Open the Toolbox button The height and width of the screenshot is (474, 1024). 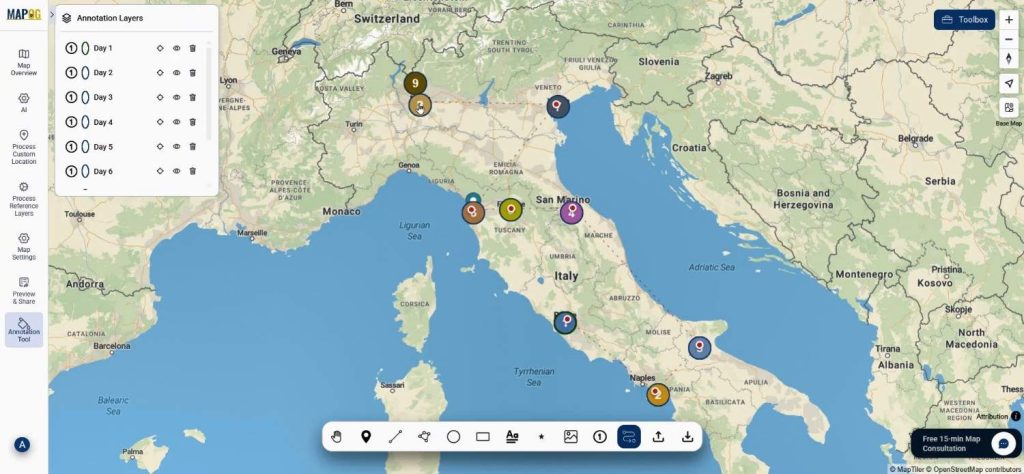tap(964, 20)
